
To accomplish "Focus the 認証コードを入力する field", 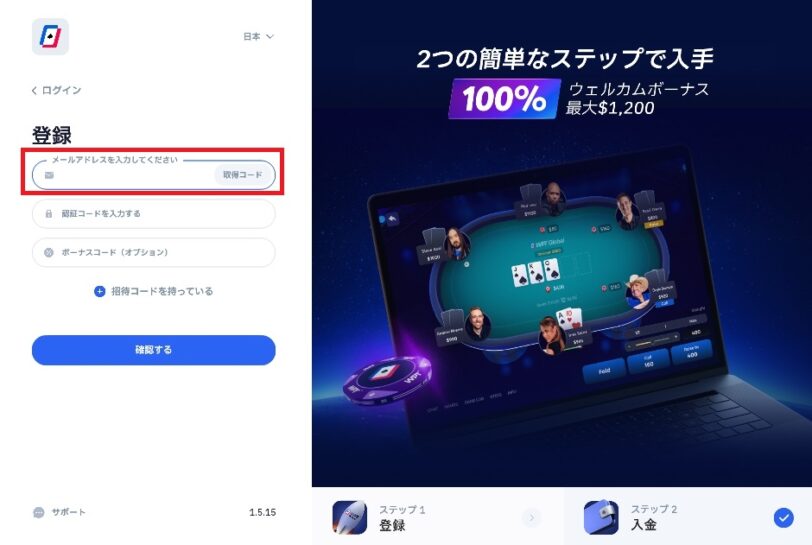I will [153, 213].
